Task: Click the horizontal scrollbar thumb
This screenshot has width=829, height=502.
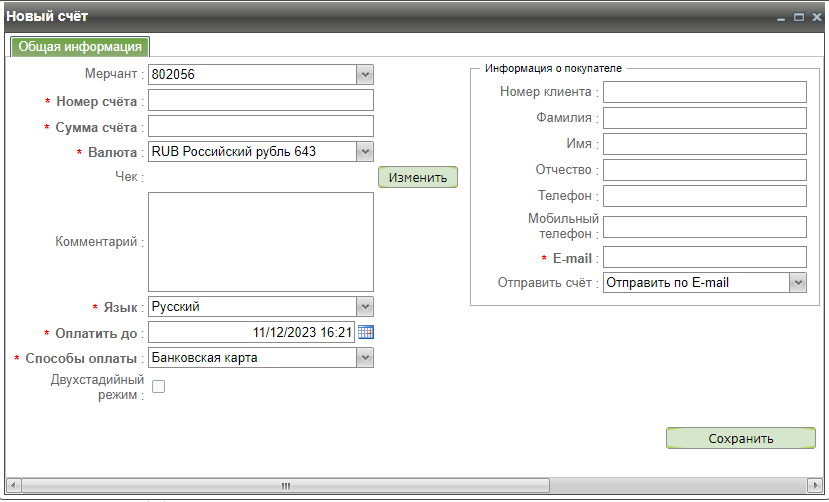Action: [x=286, y=486]
